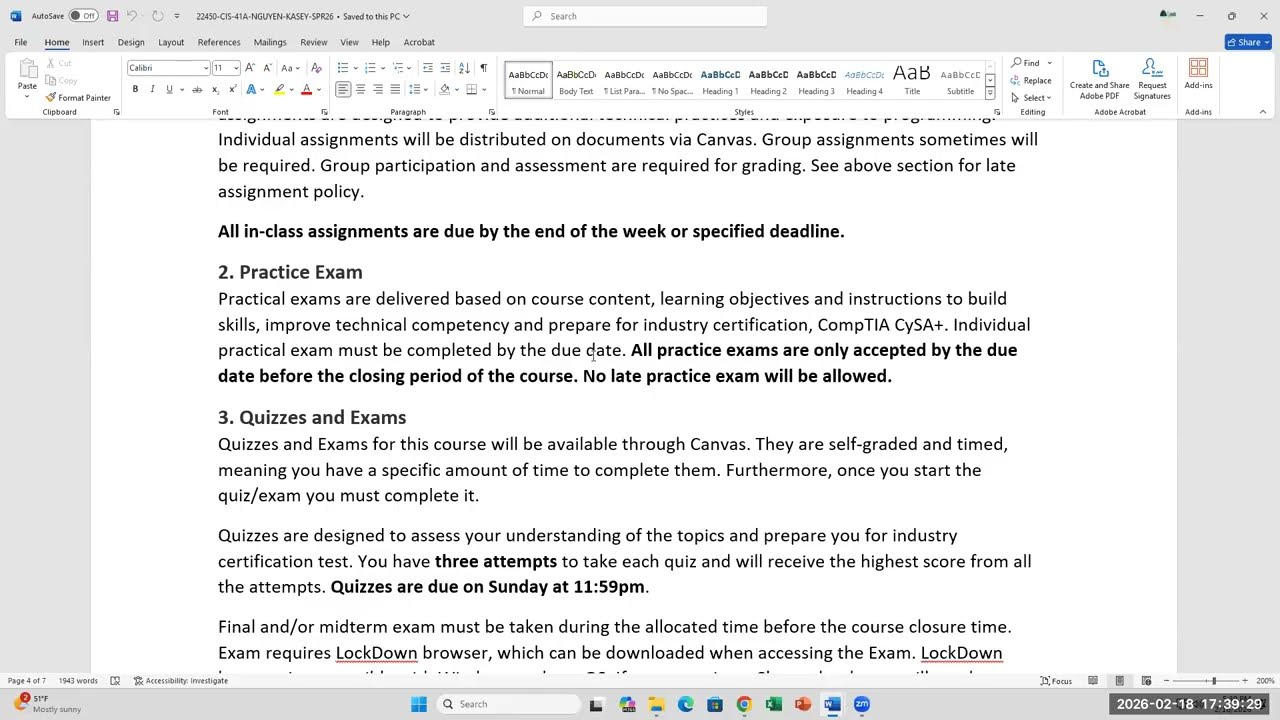Toggle Italic formatting
Viewport: 1280px width, 720px height.
[x=152, y=90]
